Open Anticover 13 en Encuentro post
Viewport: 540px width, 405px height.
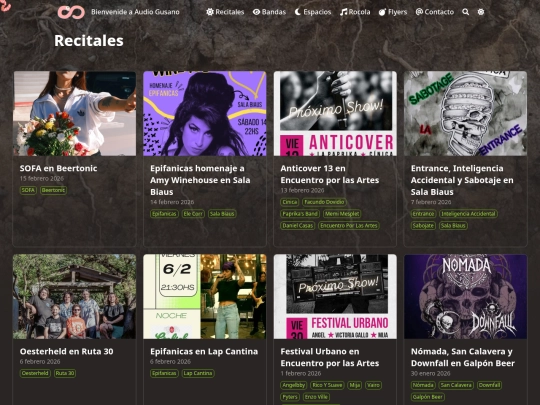click(x=330, y=174)
